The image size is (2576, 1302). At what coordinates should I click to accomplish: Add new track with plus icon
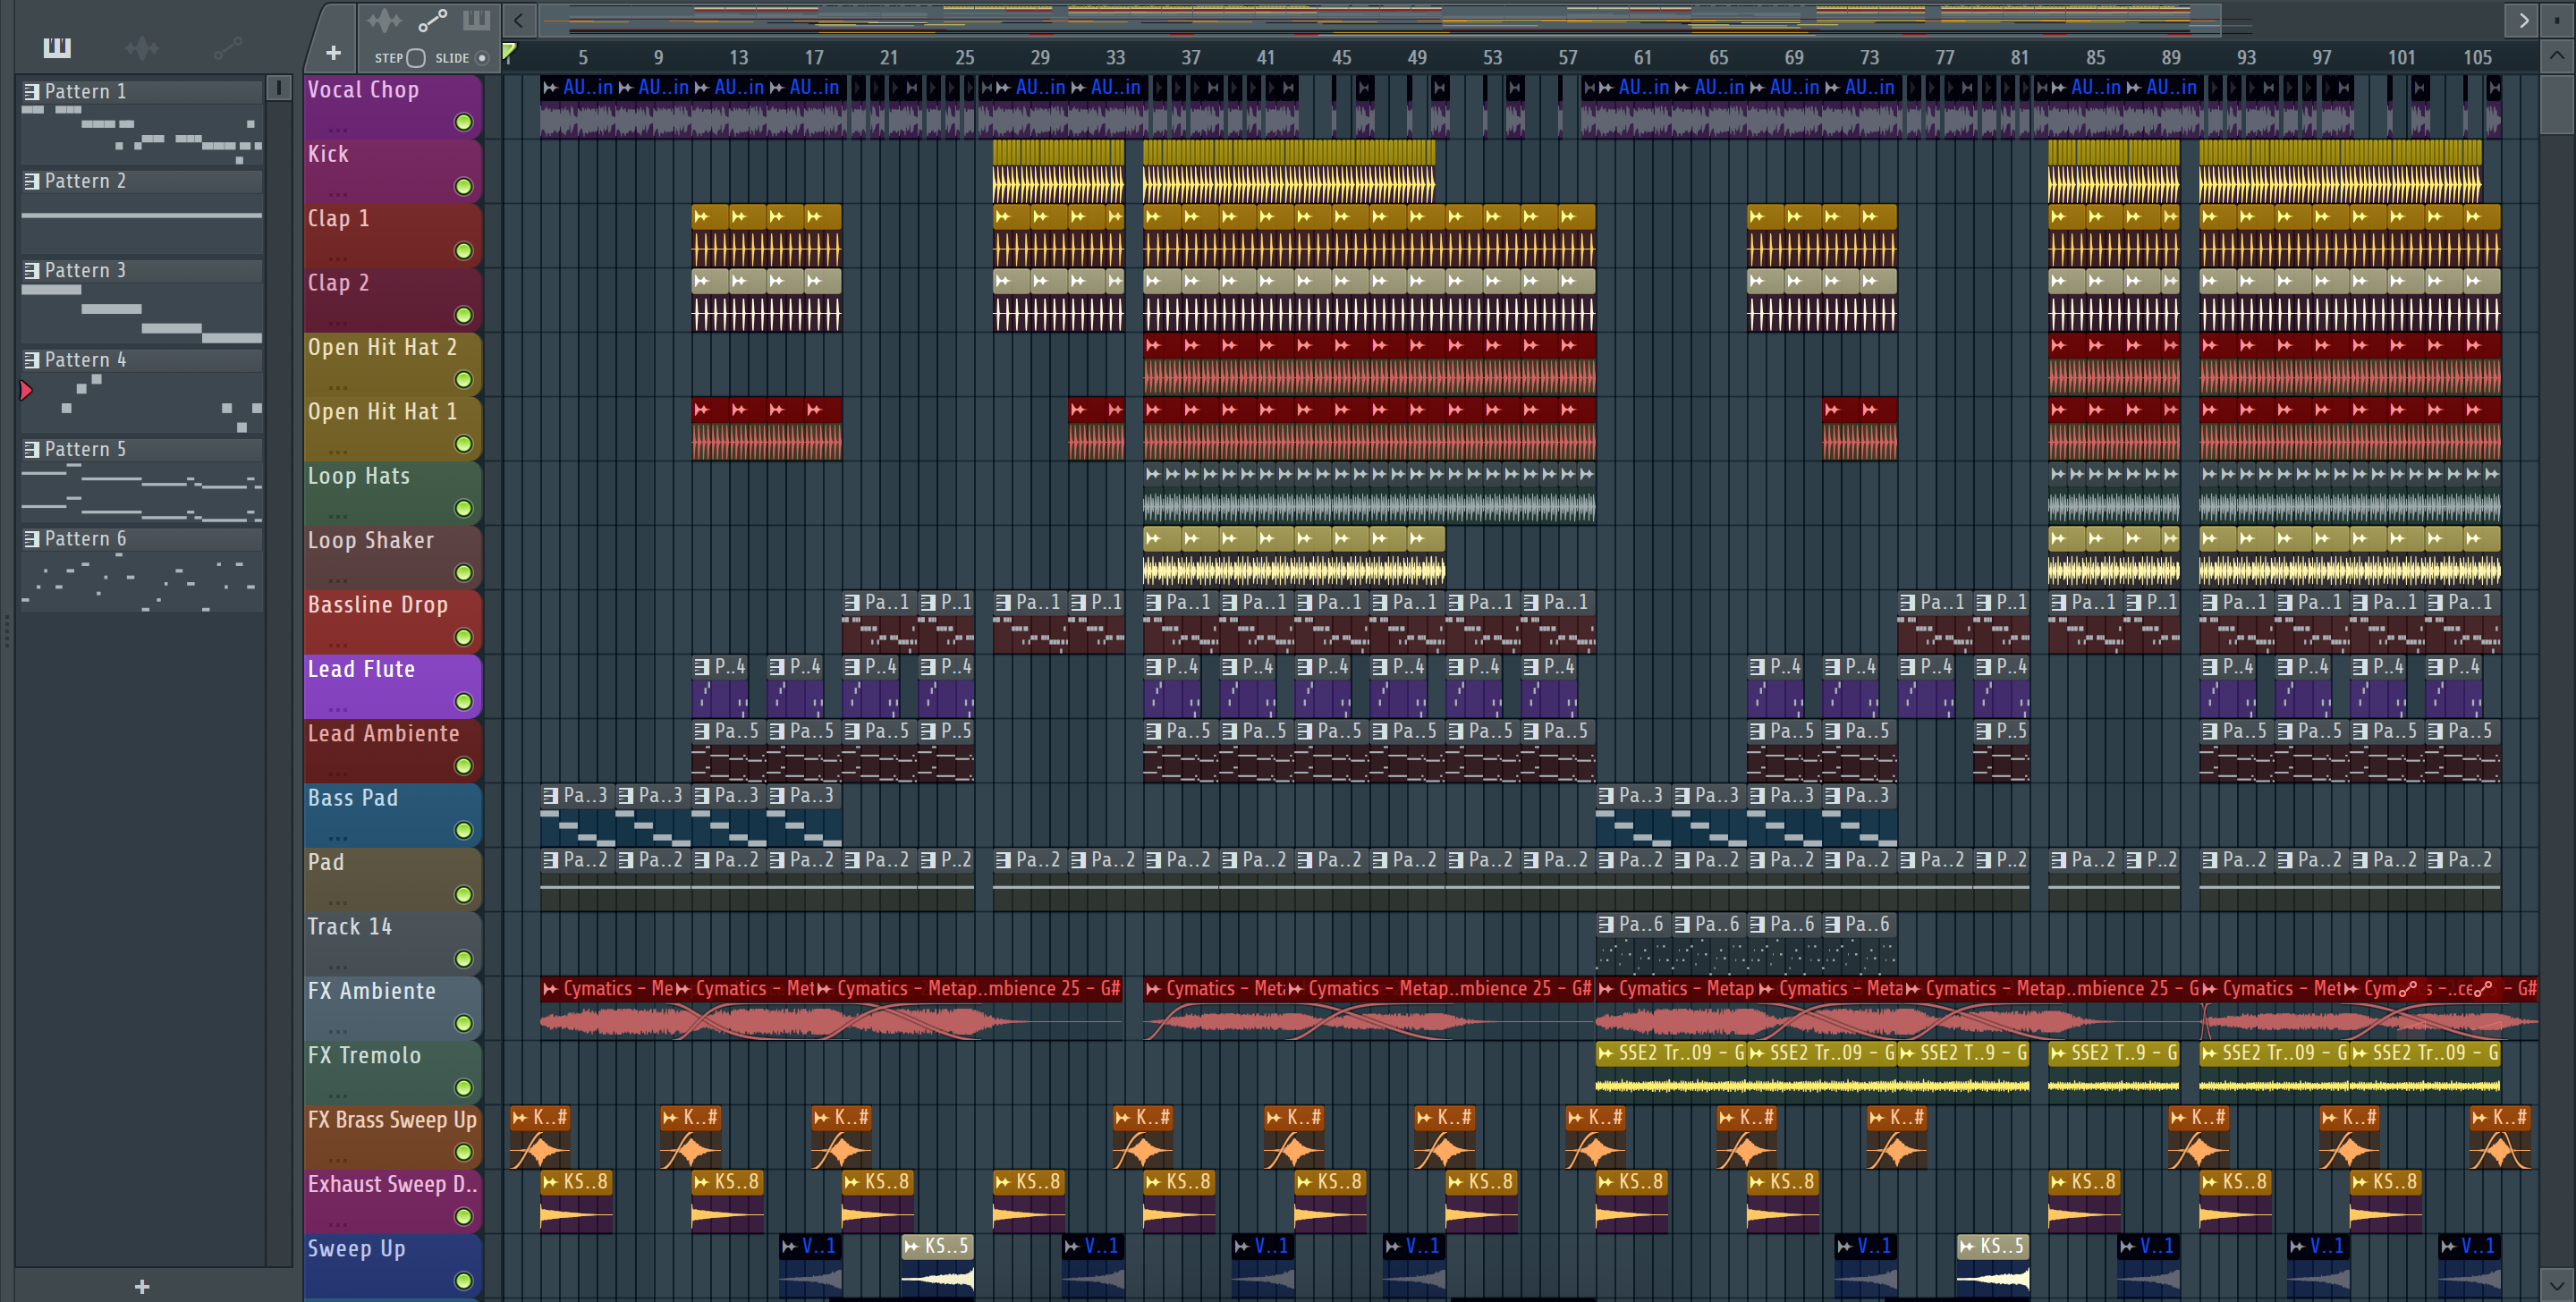pos(333,53)
